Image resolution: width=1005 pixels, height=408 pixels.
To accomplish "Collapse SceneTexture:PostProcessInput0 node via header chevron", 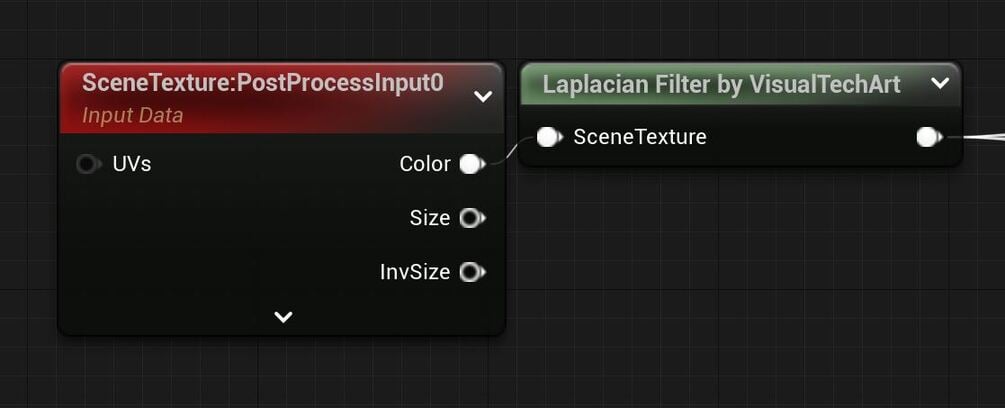I will [x=483, y=97].
